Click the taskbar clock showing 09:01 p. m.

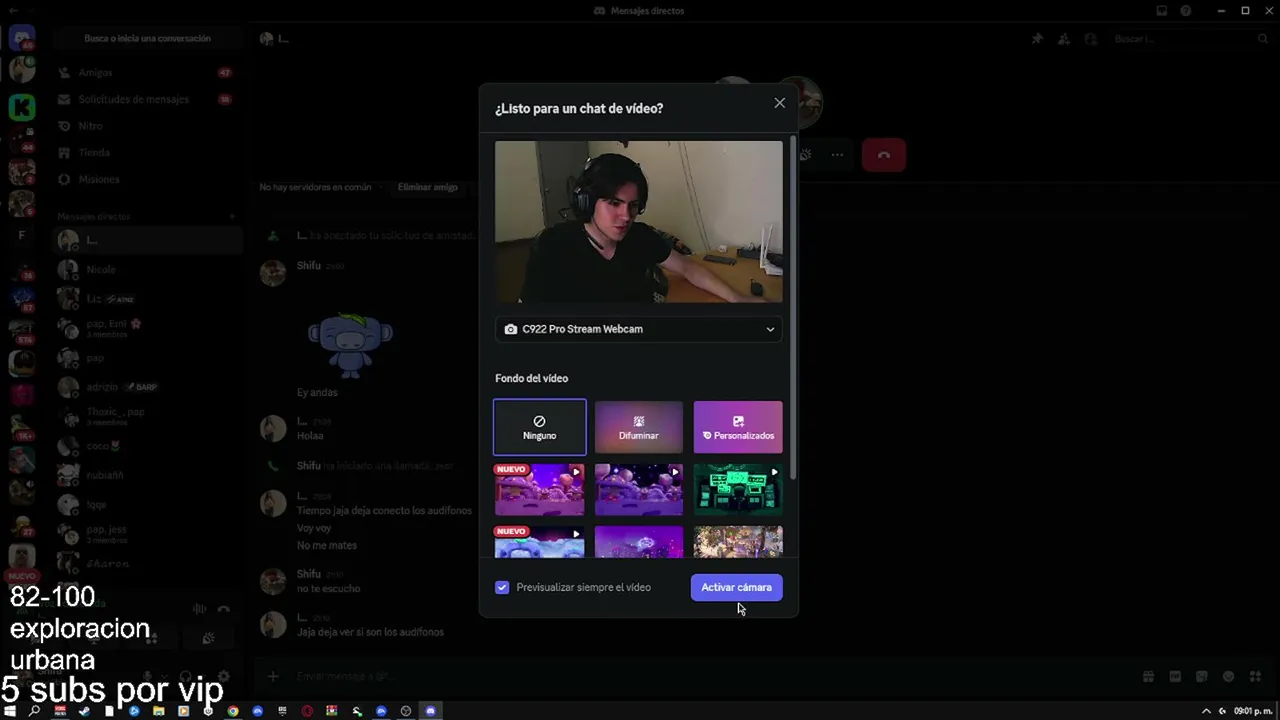pyautogui.click(x=1253, y=711)
